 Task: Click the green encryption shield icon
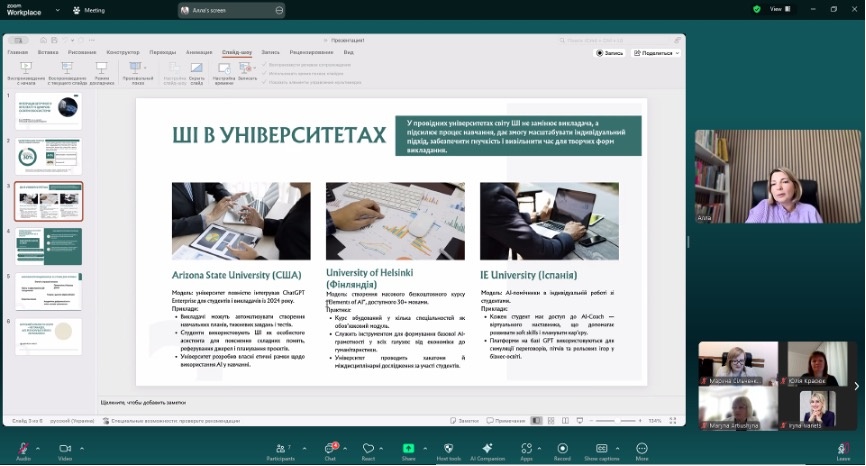pos(757,9)
